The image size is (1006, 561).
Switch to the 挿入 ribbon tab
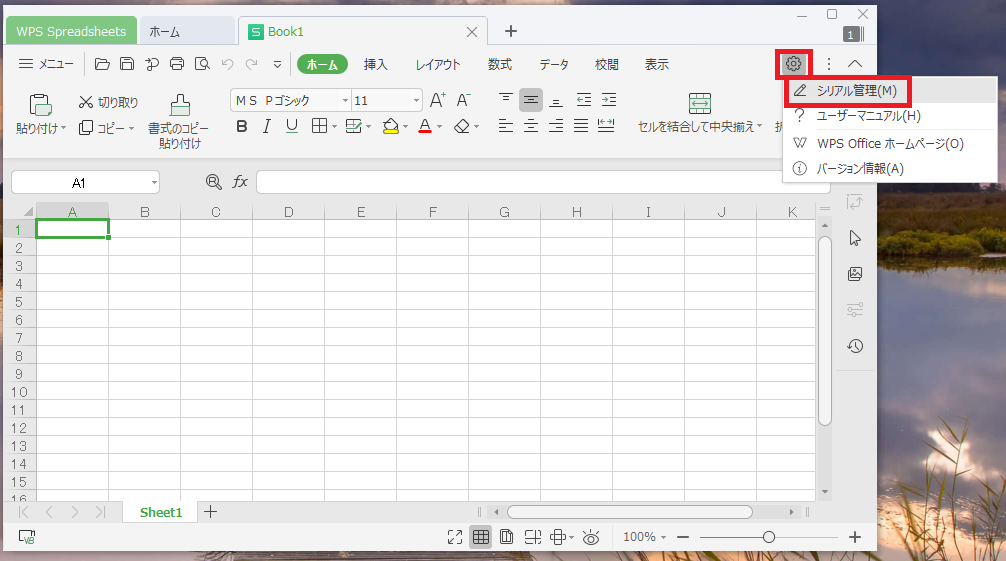[376, 64]
